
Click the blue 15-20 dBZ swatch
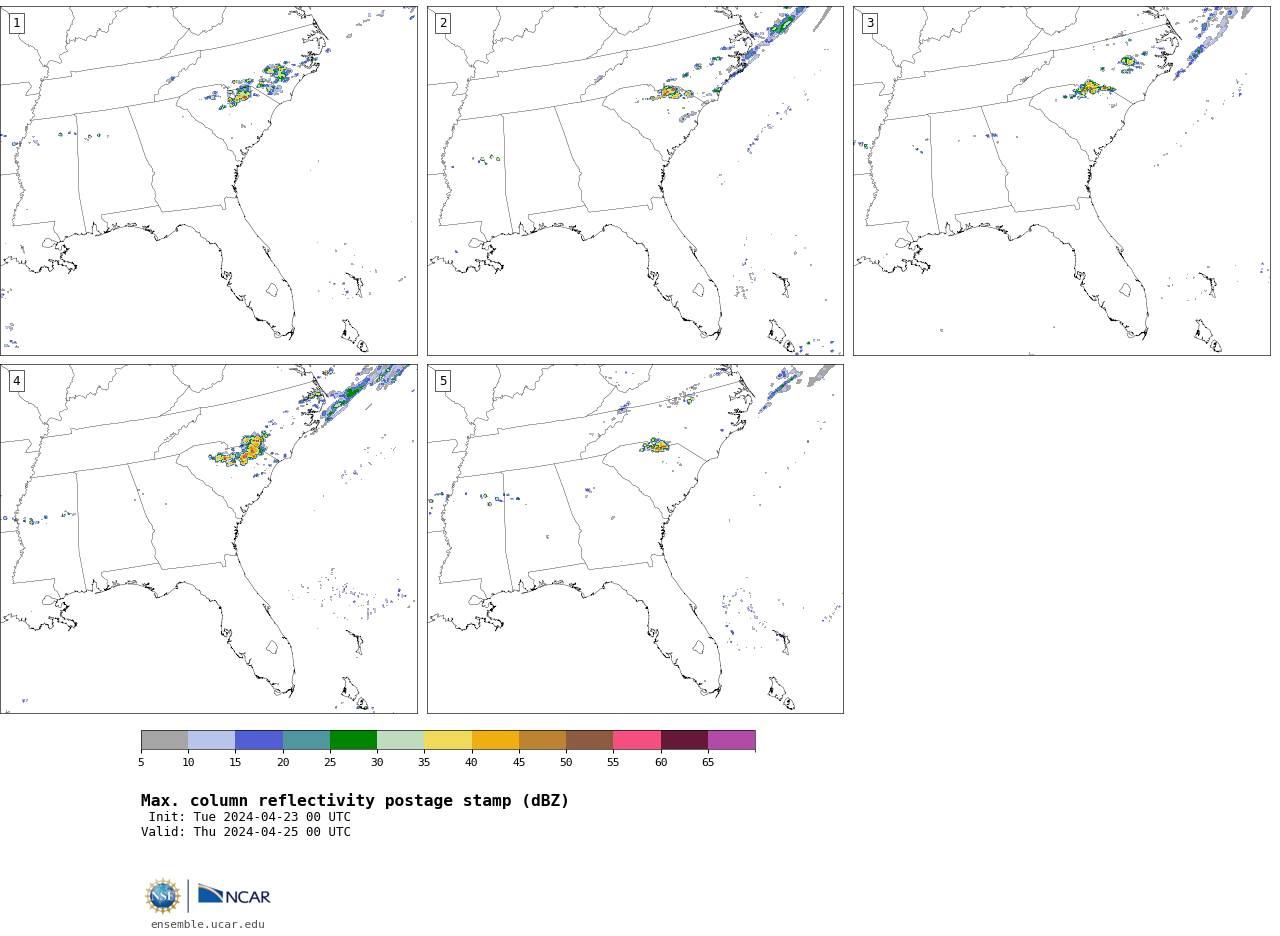(259, 740)
